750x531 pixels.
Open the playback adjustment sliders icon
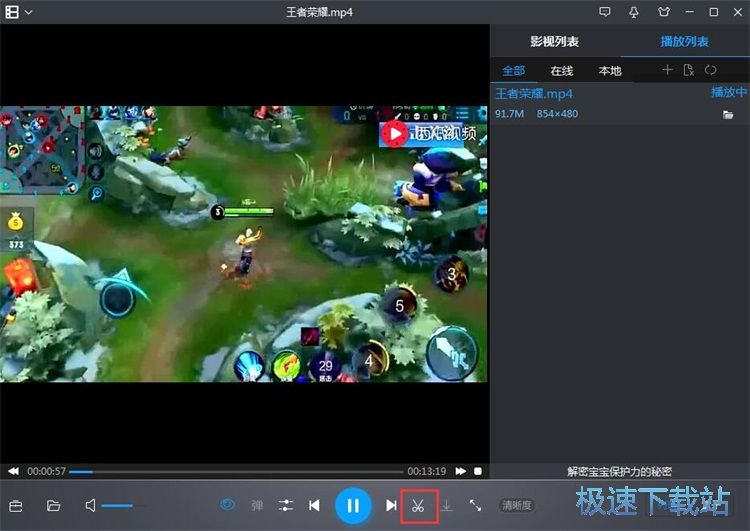pyautogui.click(x=286, y=506)
